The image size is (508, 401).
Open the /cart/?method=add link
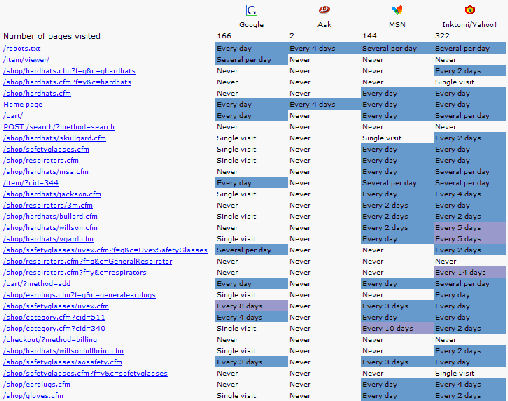point(37,284)
